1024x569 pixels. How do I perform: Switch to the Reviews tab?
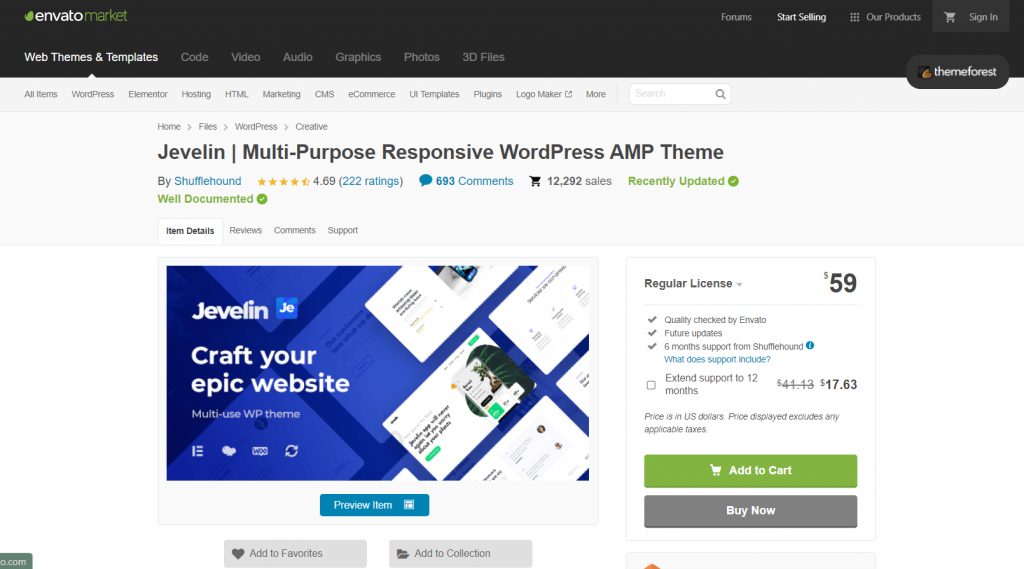coord(246,230)
